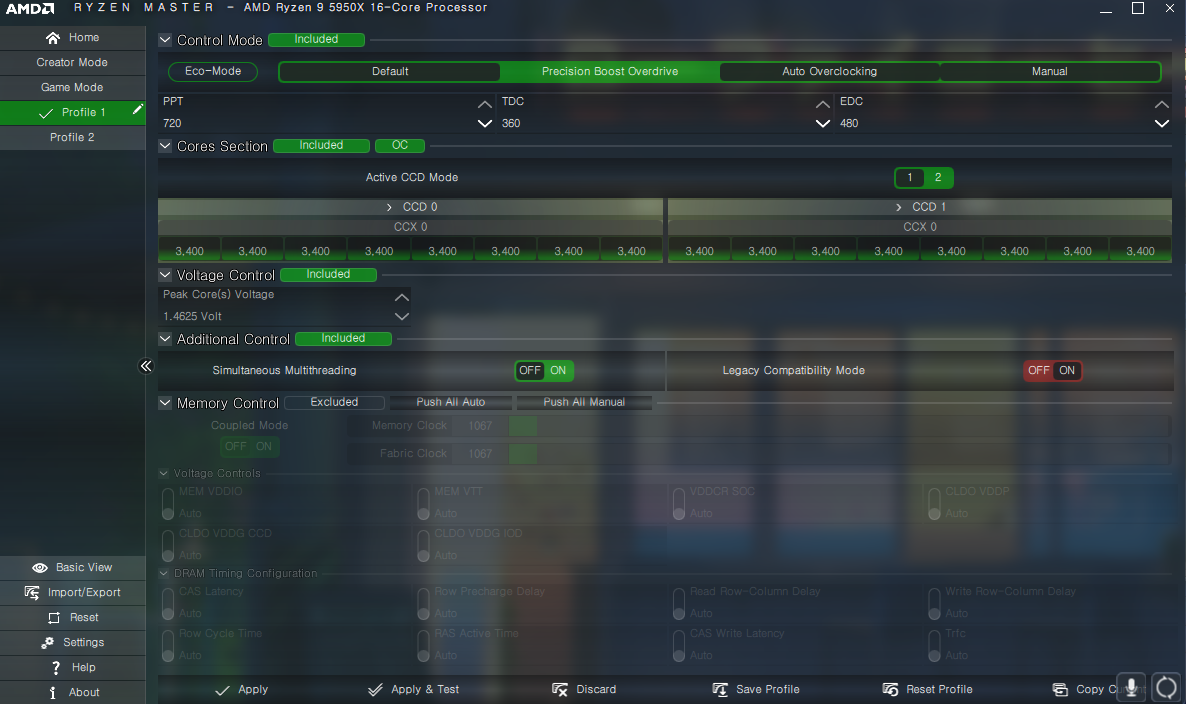Image resolution: width=1186 pixels, height=704 pixels.
Task: Click the microphone icon
Action: click(x=1131, y=687)
